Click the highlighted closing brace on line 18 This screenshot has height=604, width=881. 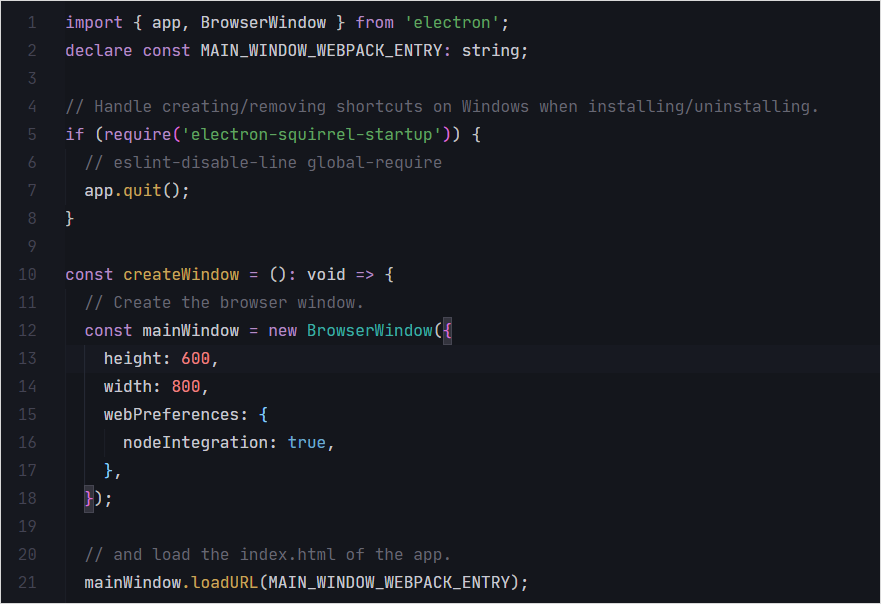[87, 498]
